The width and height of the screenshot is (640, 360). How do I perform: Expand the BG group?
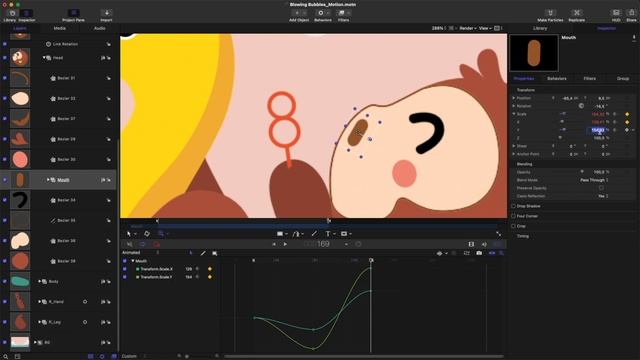point(35,342)
